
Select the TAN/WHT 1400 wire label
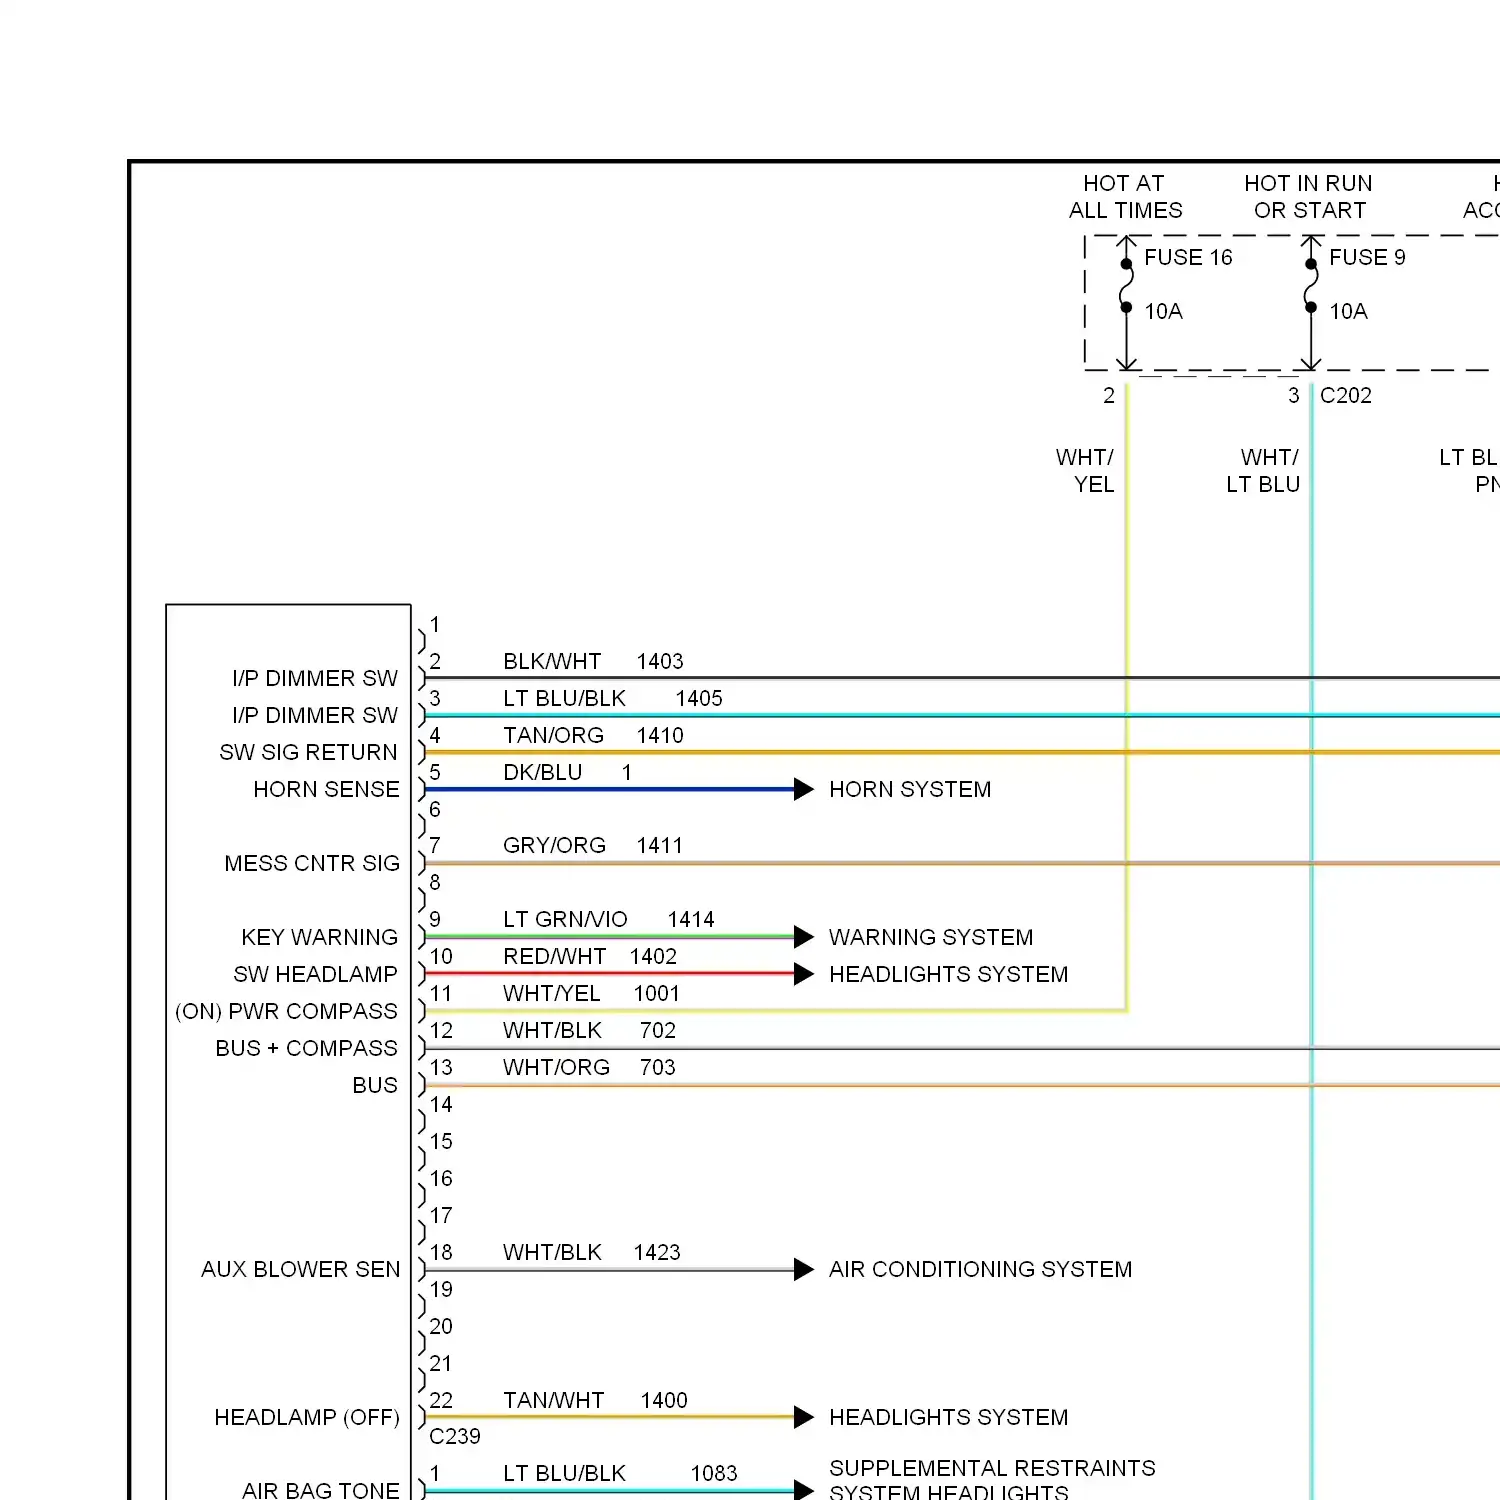click(x=595, y=1401)
